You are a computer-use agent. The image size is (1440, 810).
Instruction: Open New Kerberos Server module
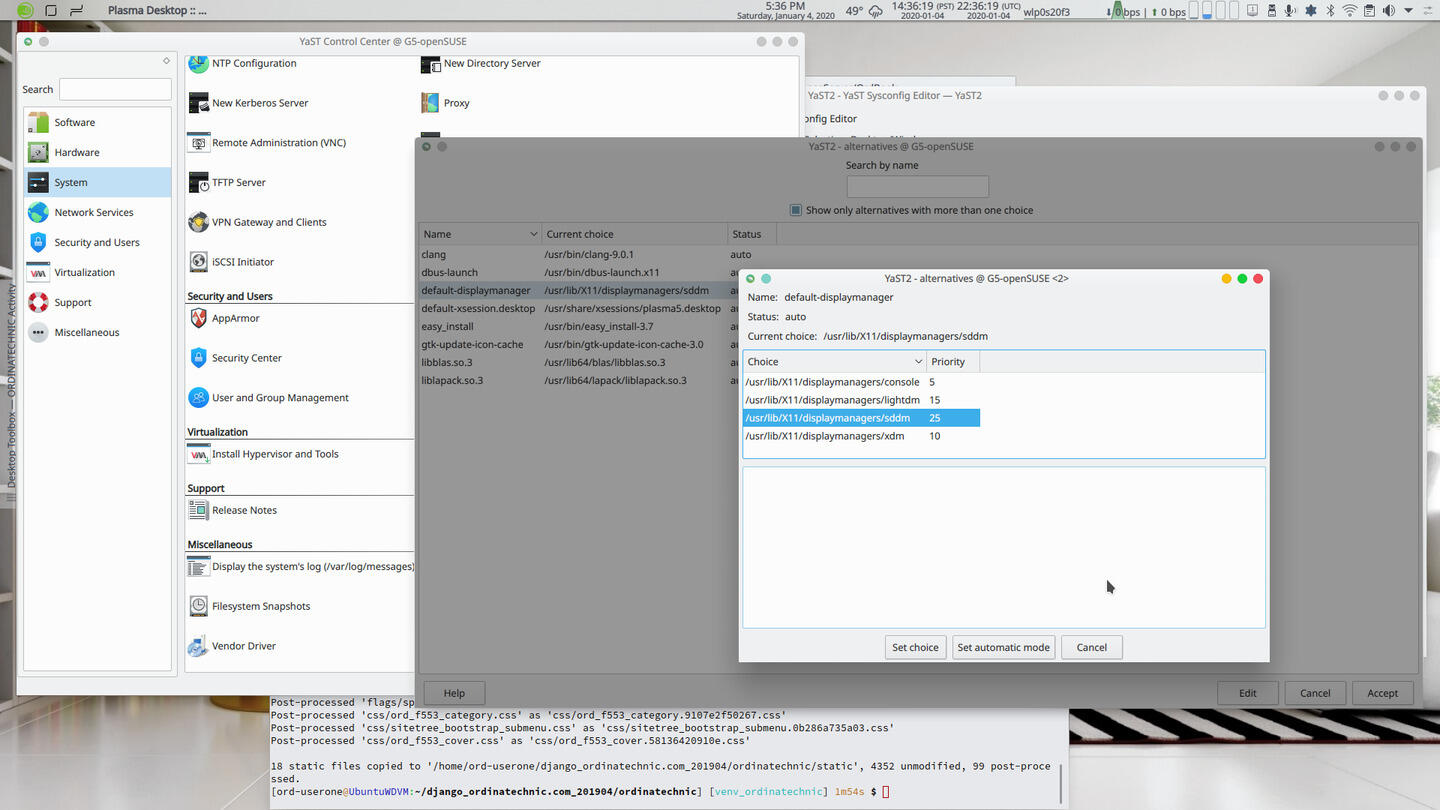(x=248, y=103)
